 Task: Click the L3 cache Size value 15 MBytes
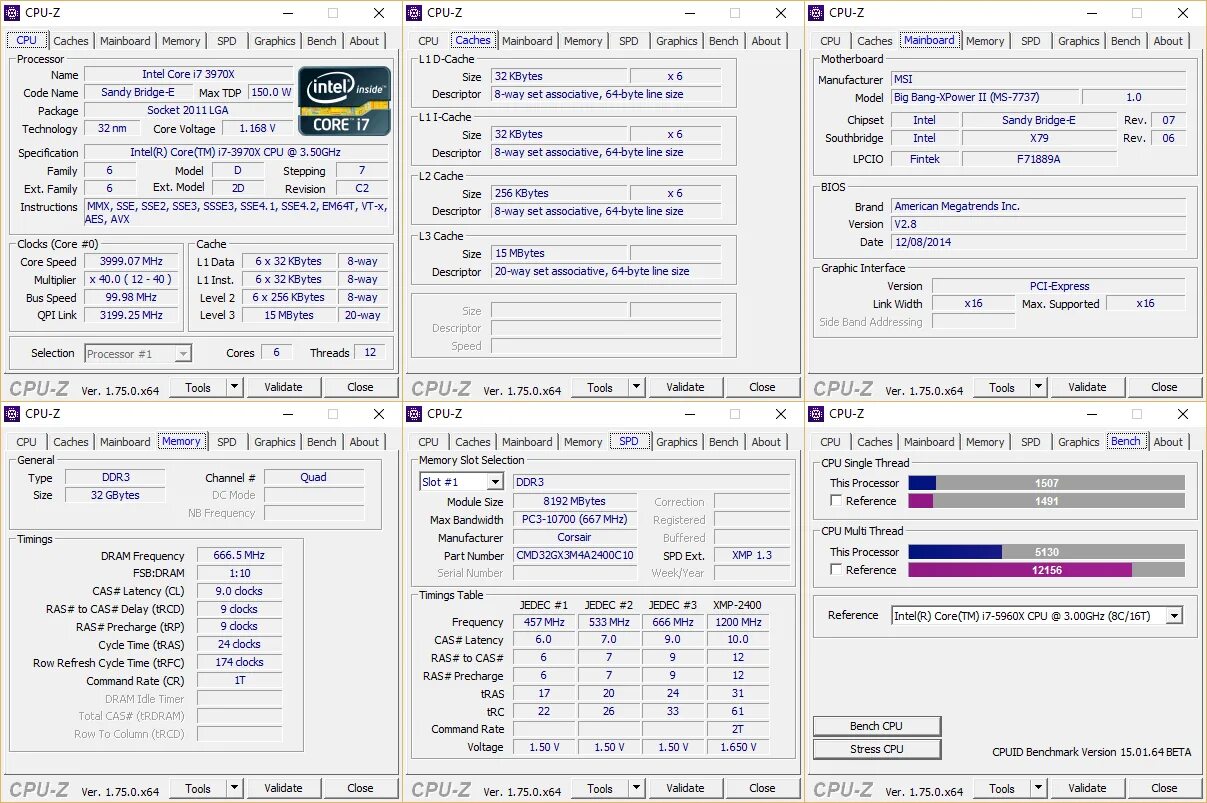[559, 253]
